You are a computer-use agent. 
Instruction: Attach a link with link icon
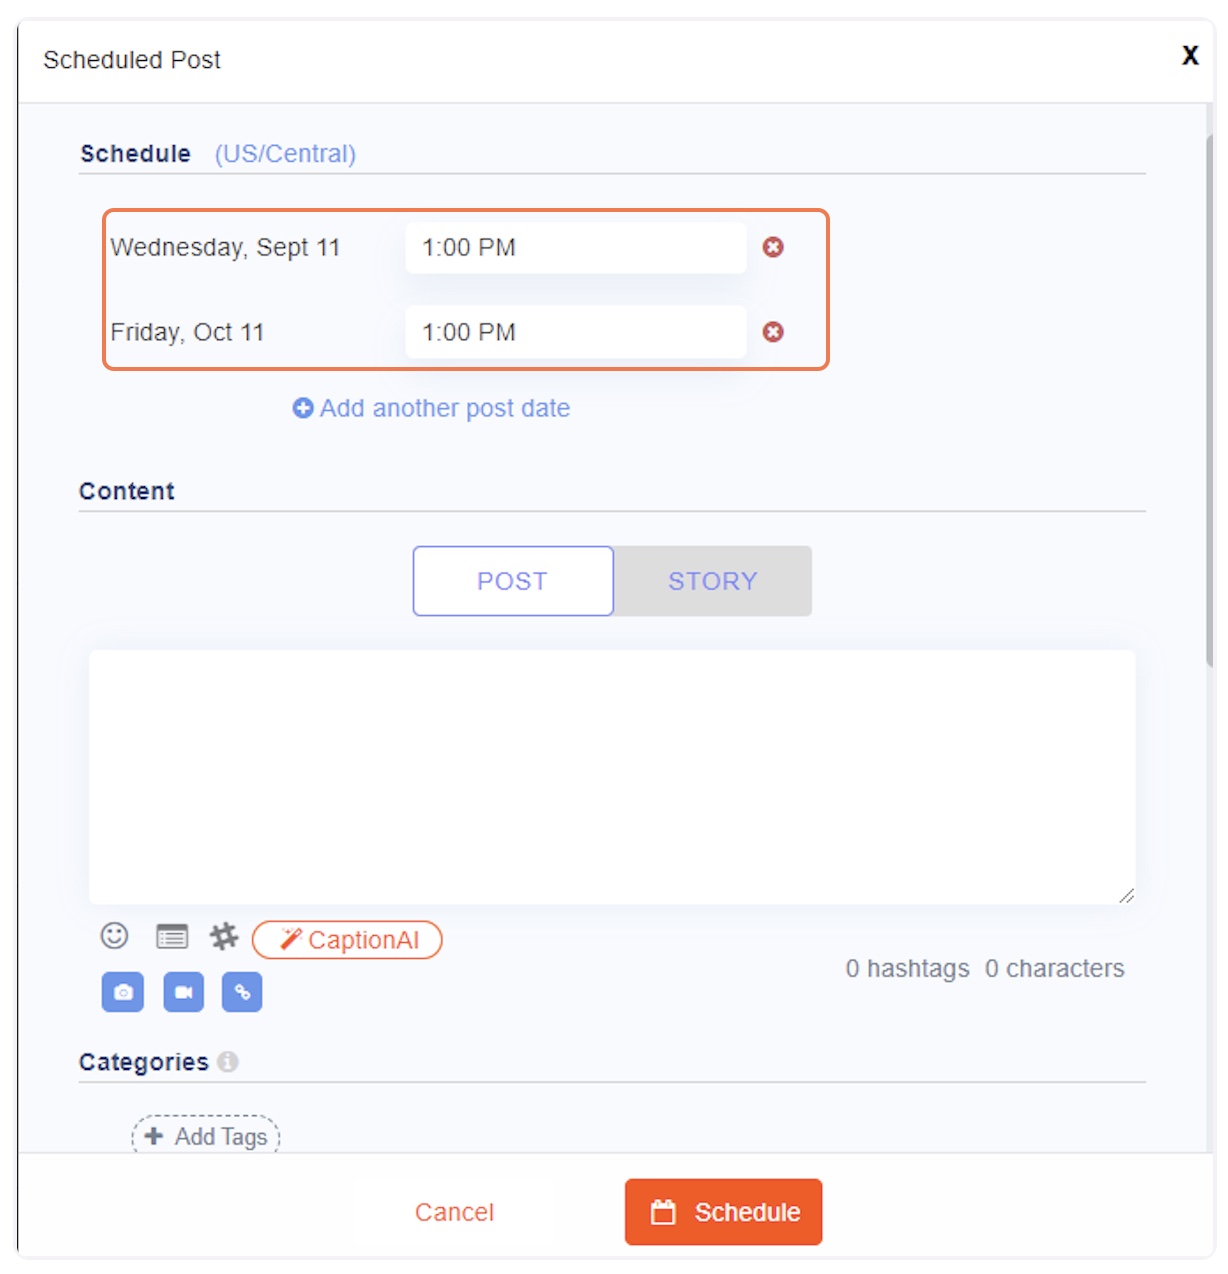242,992
